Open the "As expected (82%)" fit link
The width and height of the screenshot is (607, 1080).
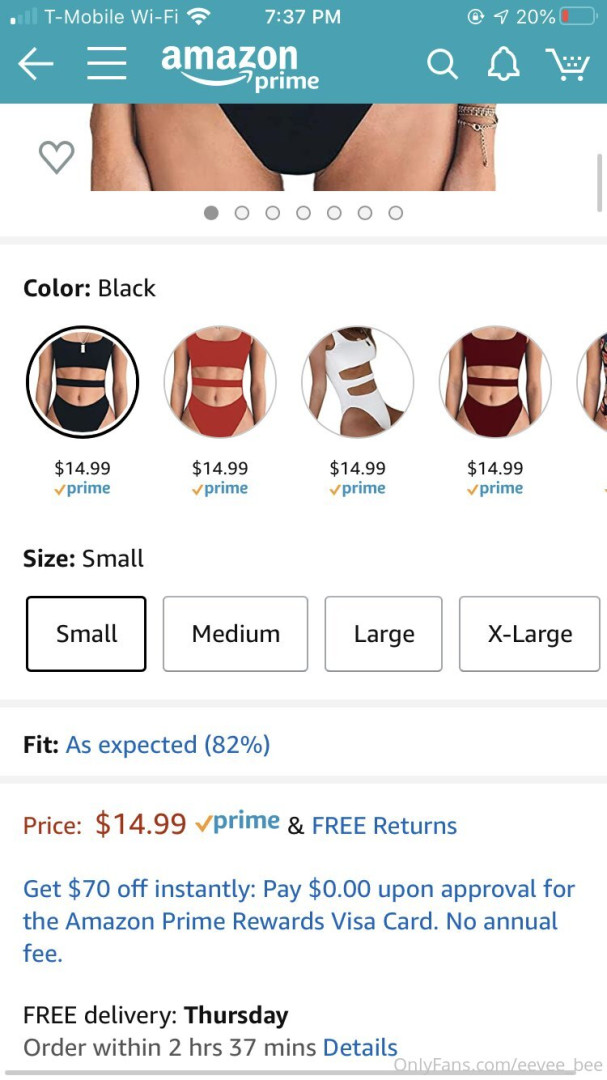(168, 745)
